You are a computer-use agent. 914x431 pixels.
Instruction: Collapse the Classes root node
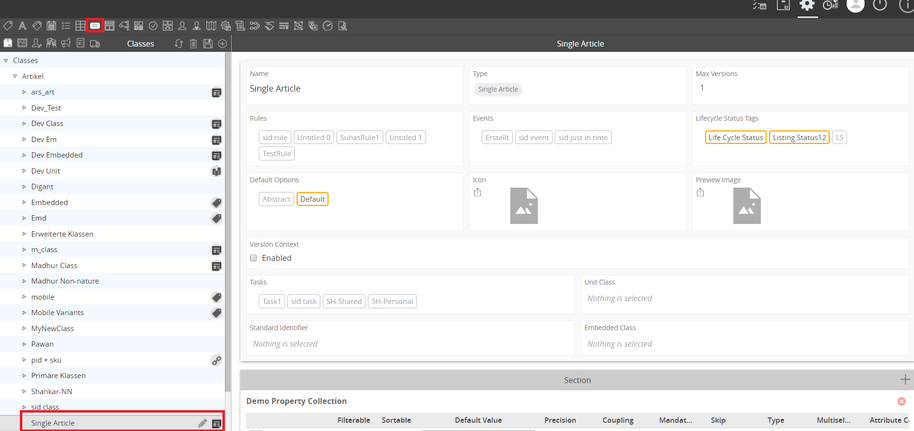(x=6, y=60)
